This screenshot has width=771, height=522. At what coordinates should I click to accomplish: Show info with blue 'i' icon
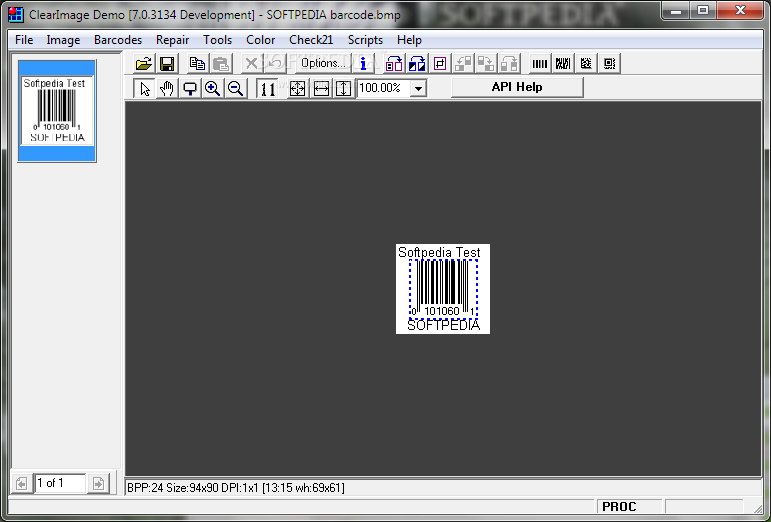(x=363, y=63)
